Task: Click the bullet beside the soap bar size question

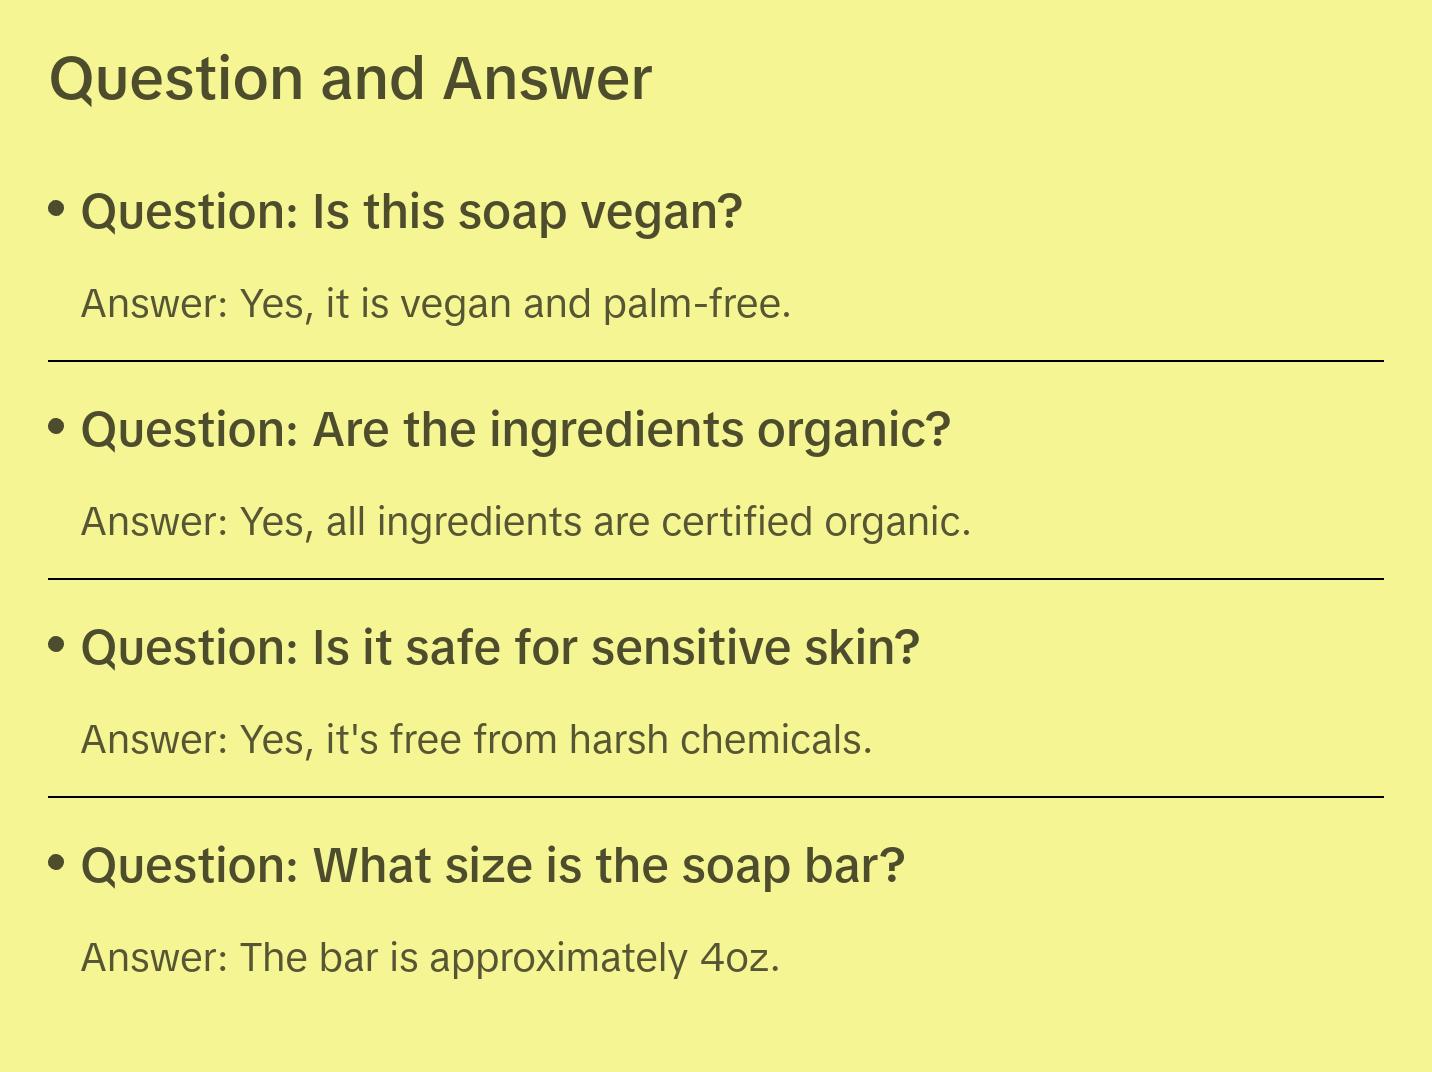Action: tap(57, 863)
